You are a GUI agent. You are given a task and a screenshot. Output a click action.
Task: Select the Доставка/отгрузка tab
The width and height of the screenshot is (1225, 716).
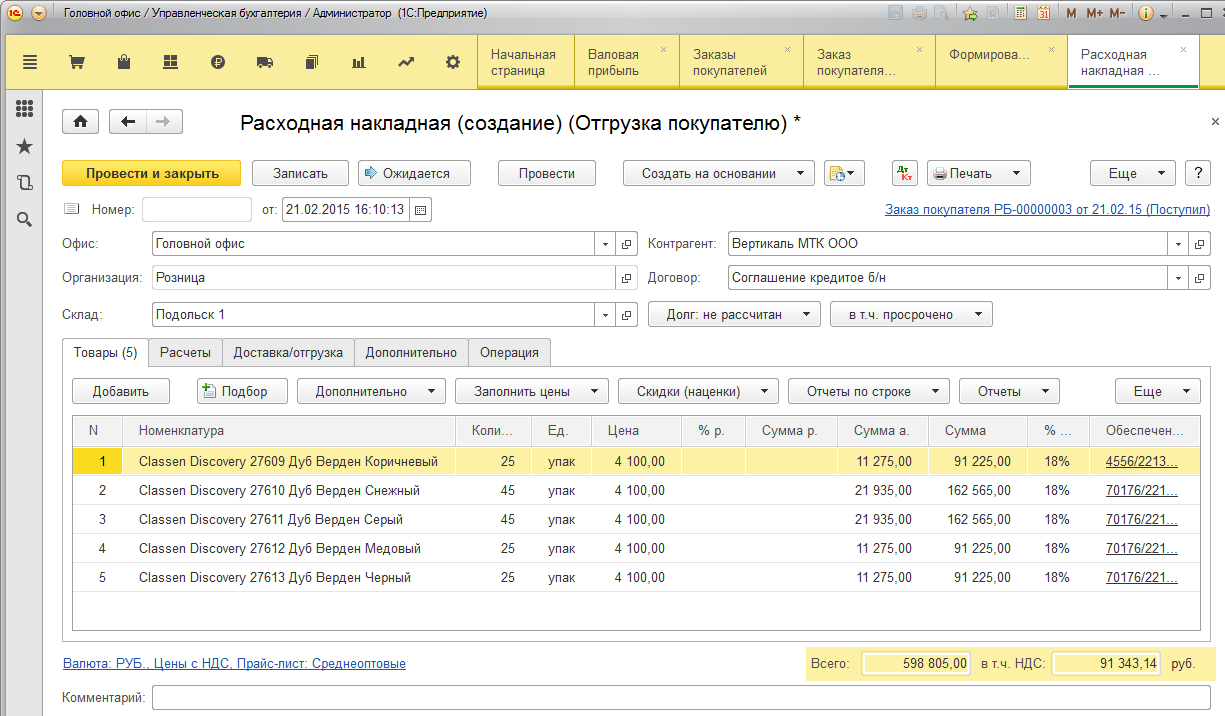pos(288,352)
